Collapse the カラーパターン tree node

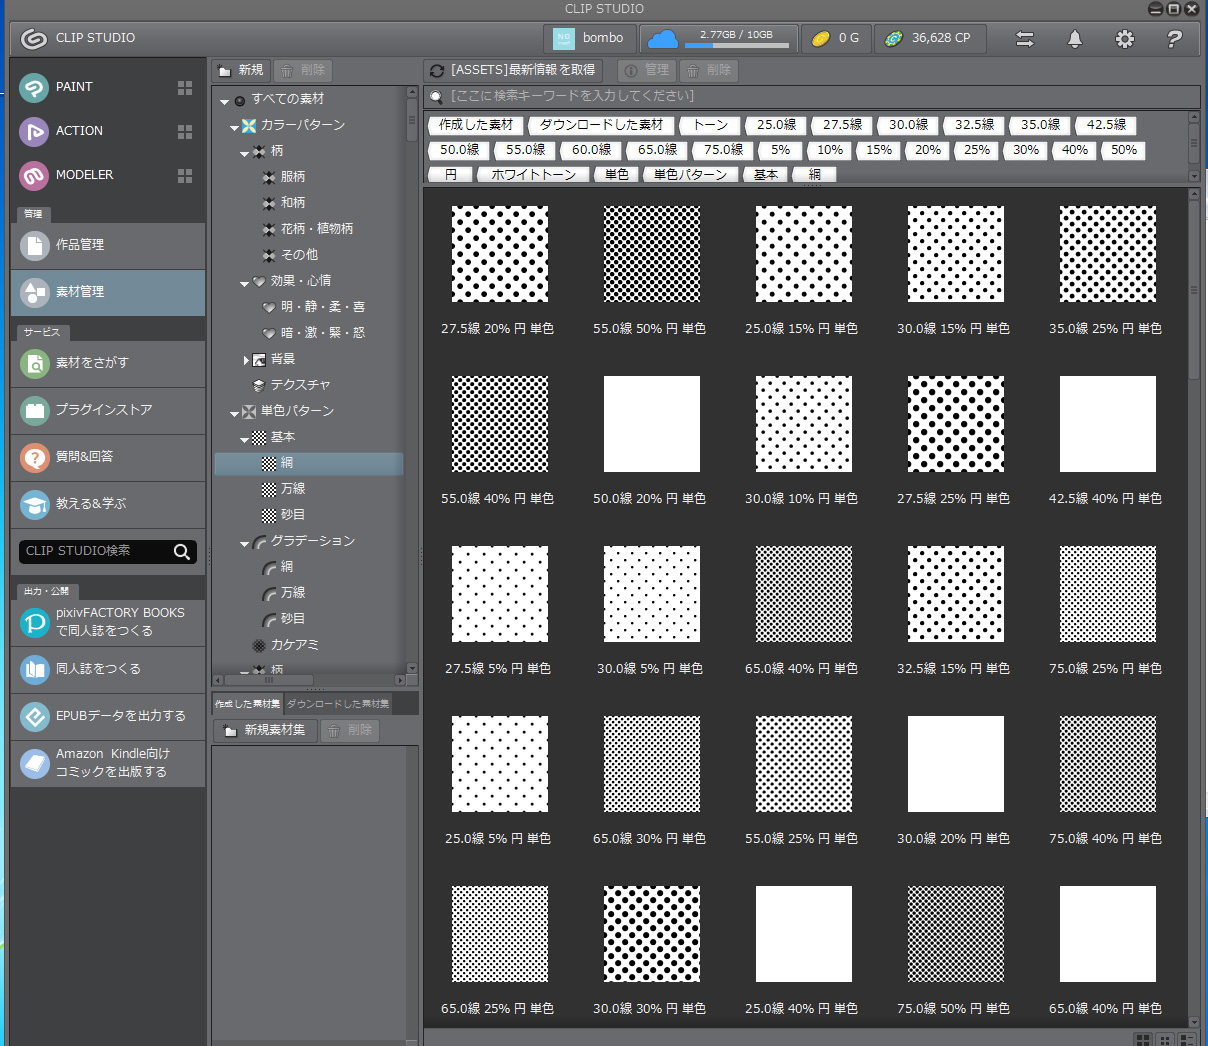click(x=235, y=127)
